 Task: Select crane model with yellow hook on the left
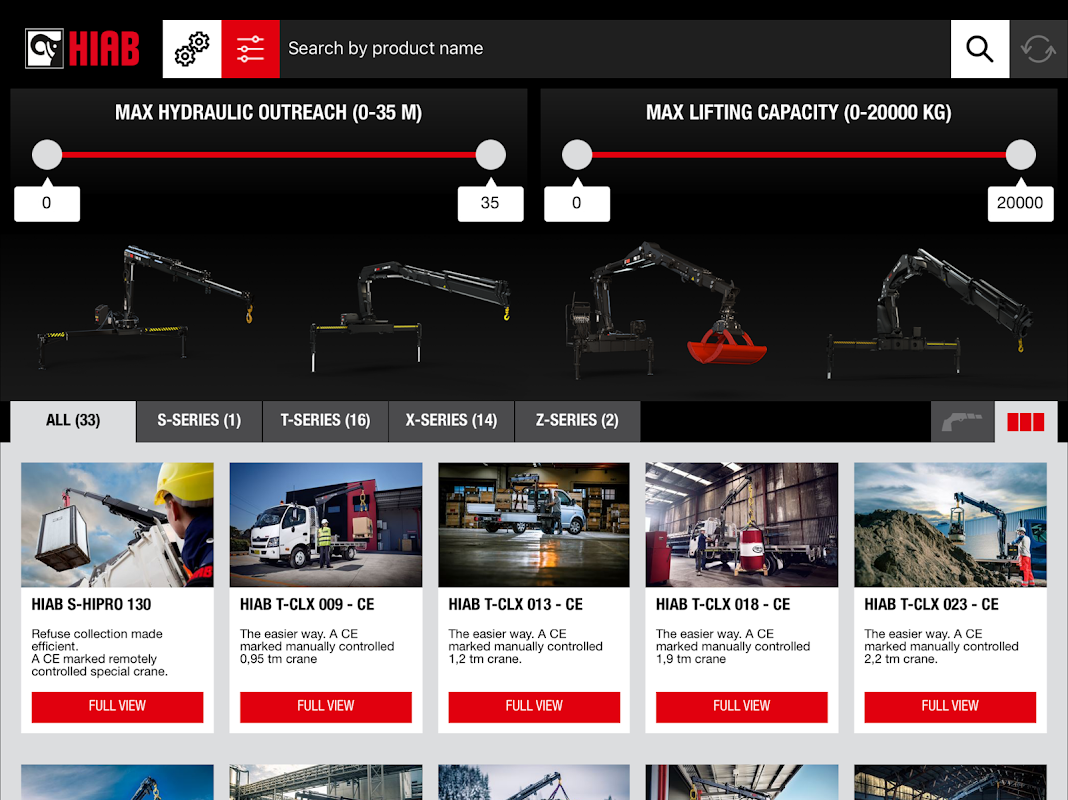tap(144, 308)
